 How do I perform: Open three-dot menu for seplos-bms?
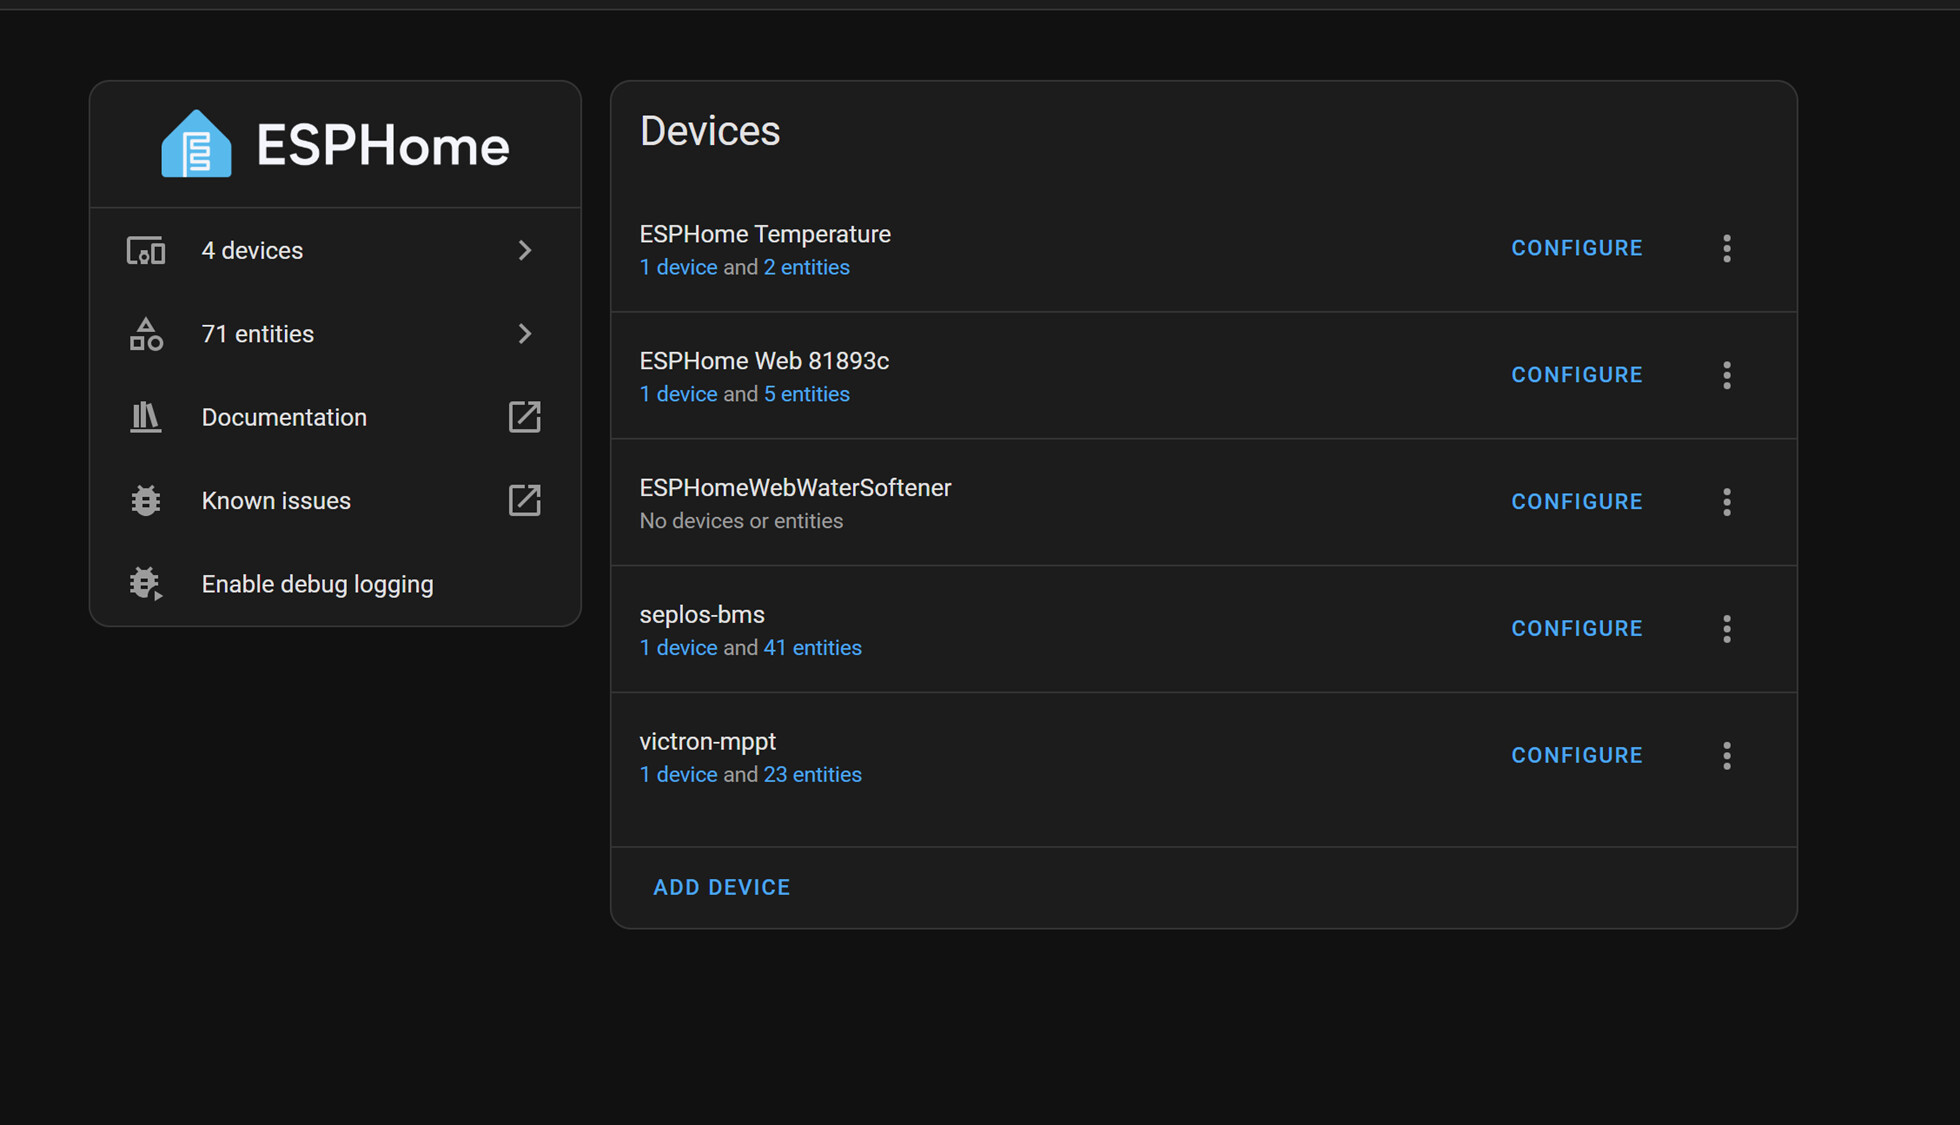pyautogui.click(x=1726, y=629)
